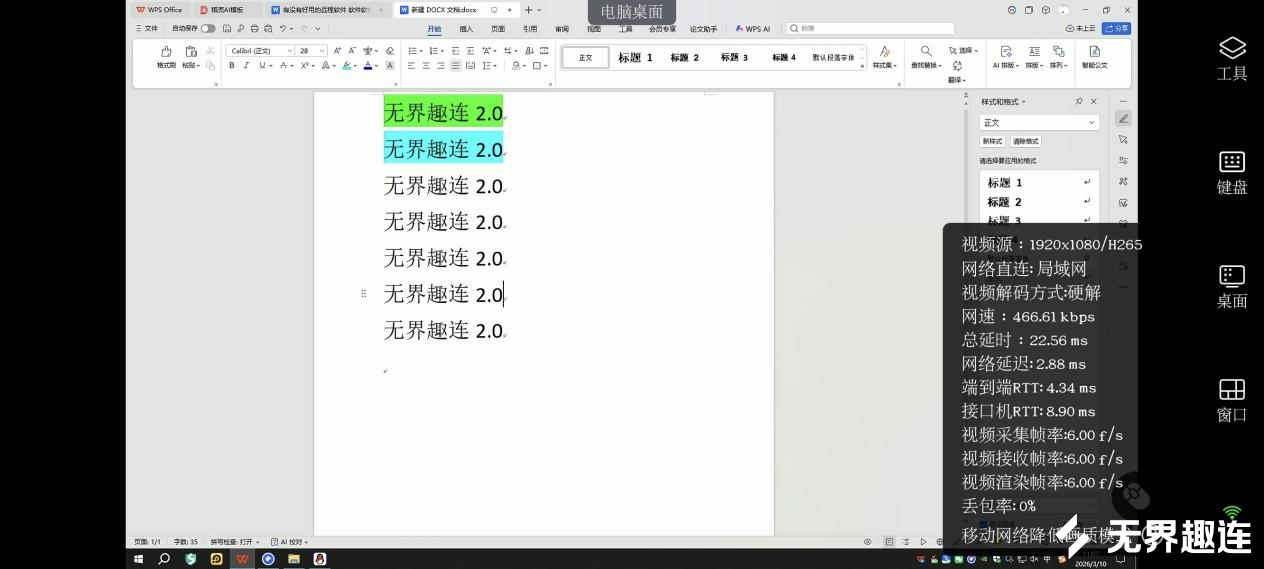
Task: Toggle the character shading button
Action: pyautogui.click(x=390, y=66)
